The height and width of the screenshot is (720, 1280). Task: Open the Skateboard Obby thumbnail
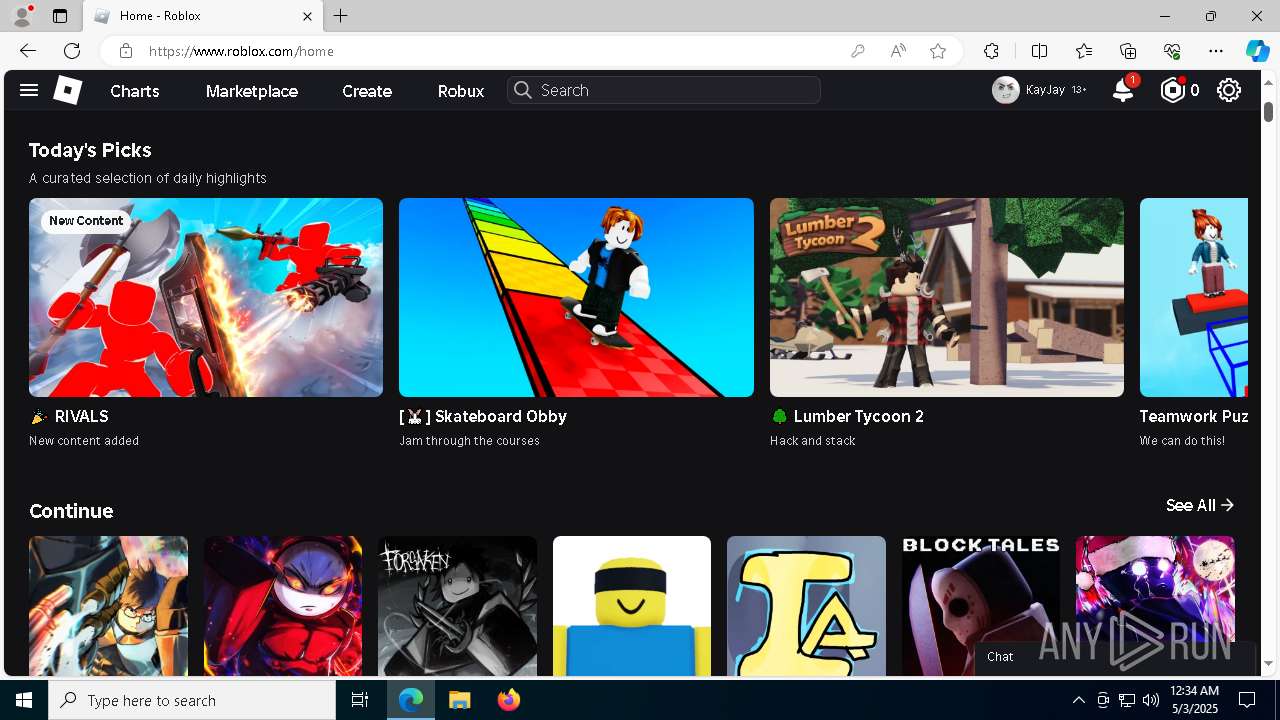[x=576, y=297]
